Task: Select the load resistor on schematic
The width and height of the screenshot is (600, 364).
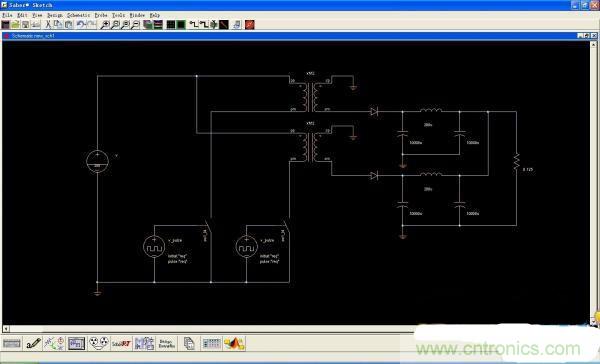Action: 517,161
